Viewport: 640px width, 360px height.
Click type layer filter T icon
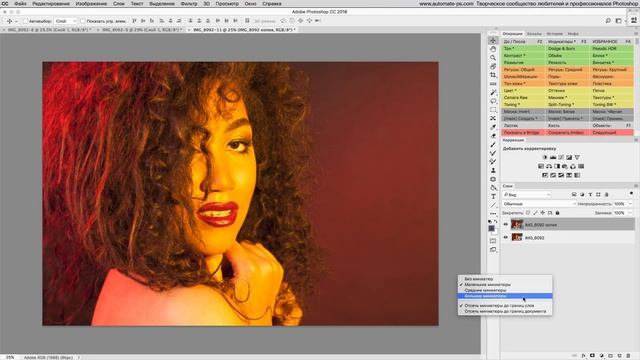click(x=590, y=195)
